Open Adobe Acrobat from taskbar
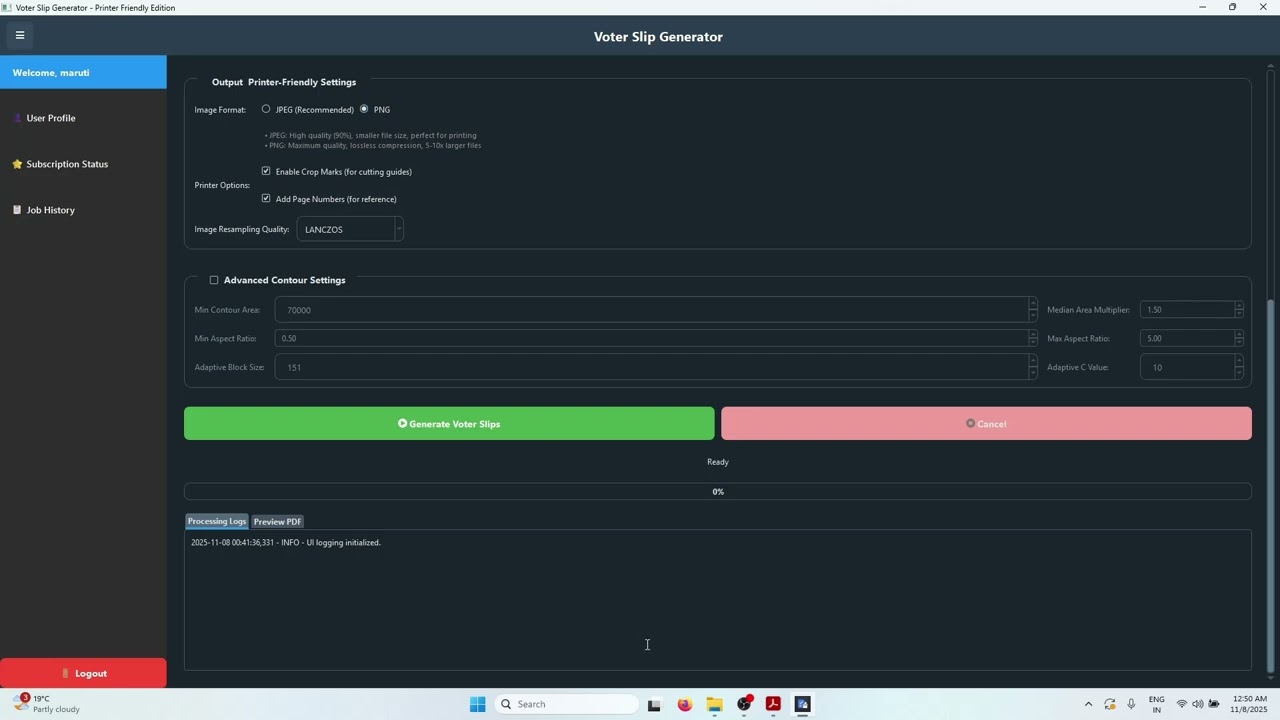Viewport: 1280px width, 720px height. [x=773, y=704]
